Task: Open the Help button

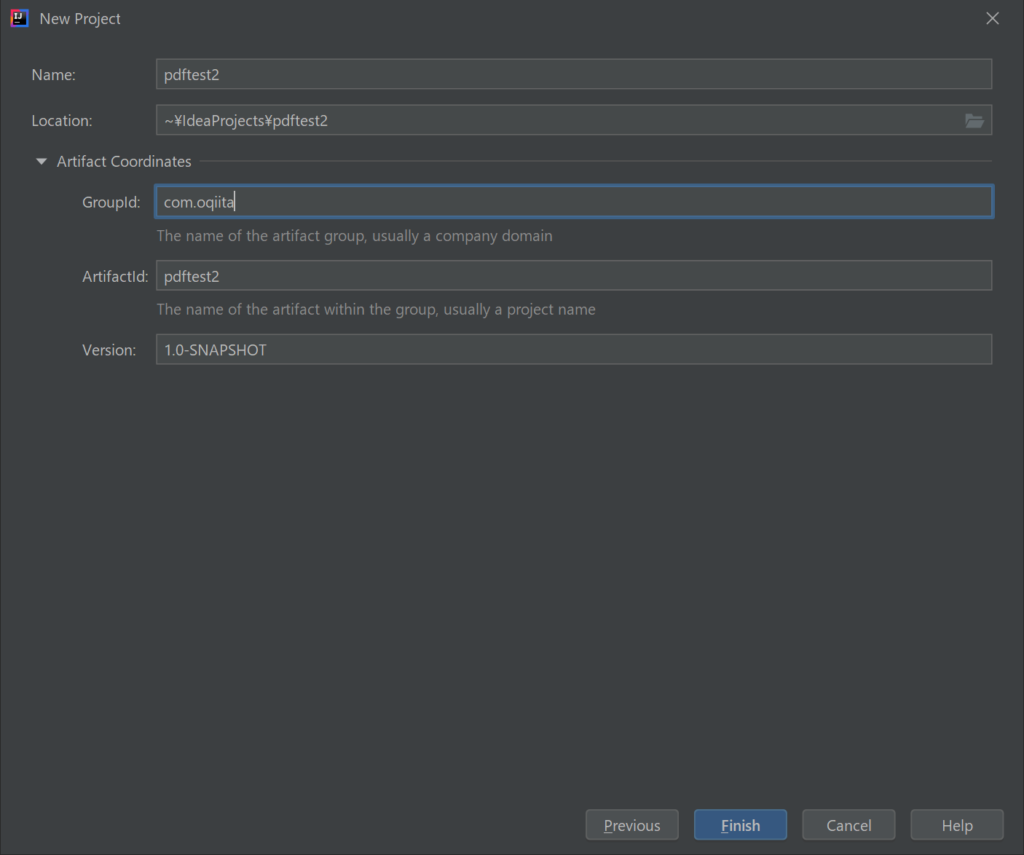Action: point(956,825)
